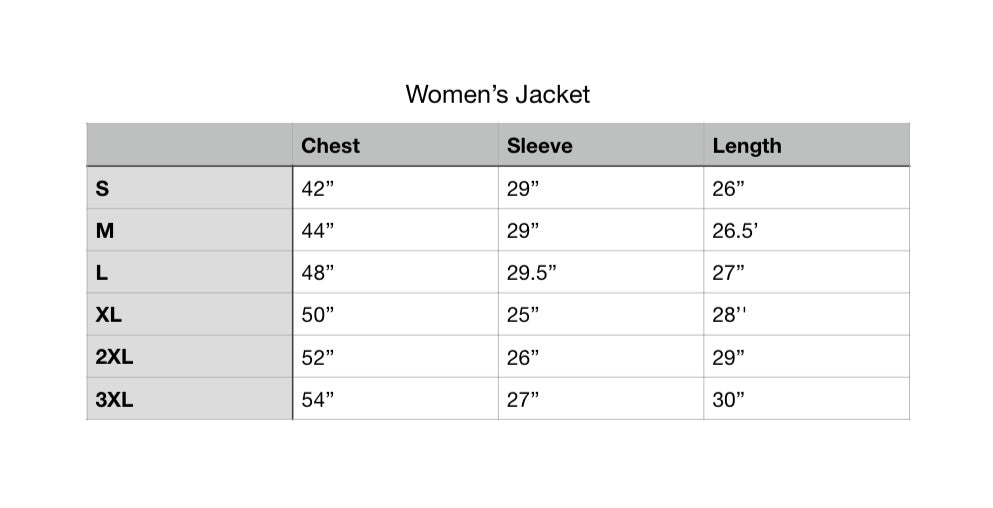
Task: Click the 25” sleeve cell for XL
Action: click(523, 314)
